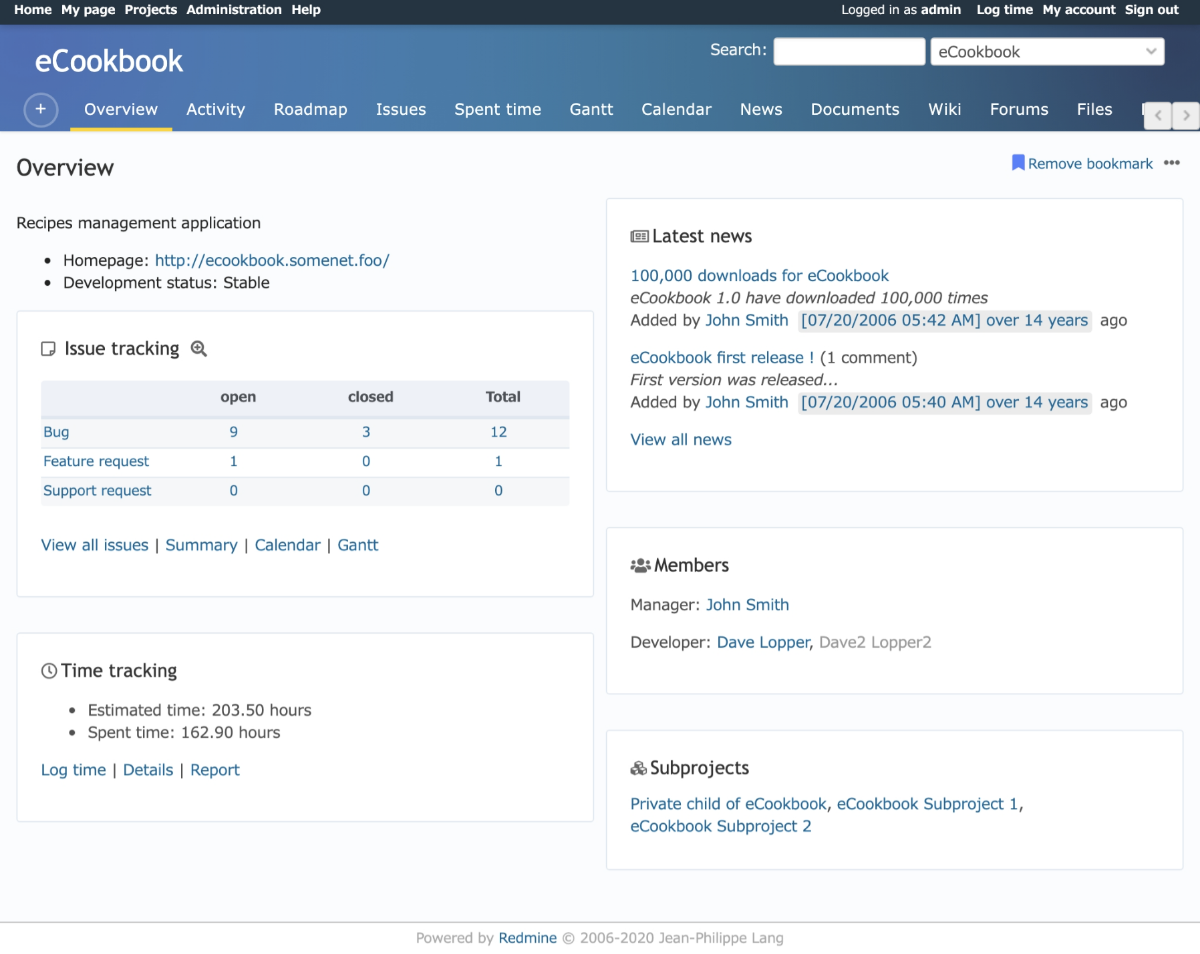Screen dimensions: 1200x954
Task: Open time tracking Details link
Action: tap(148, 770)
